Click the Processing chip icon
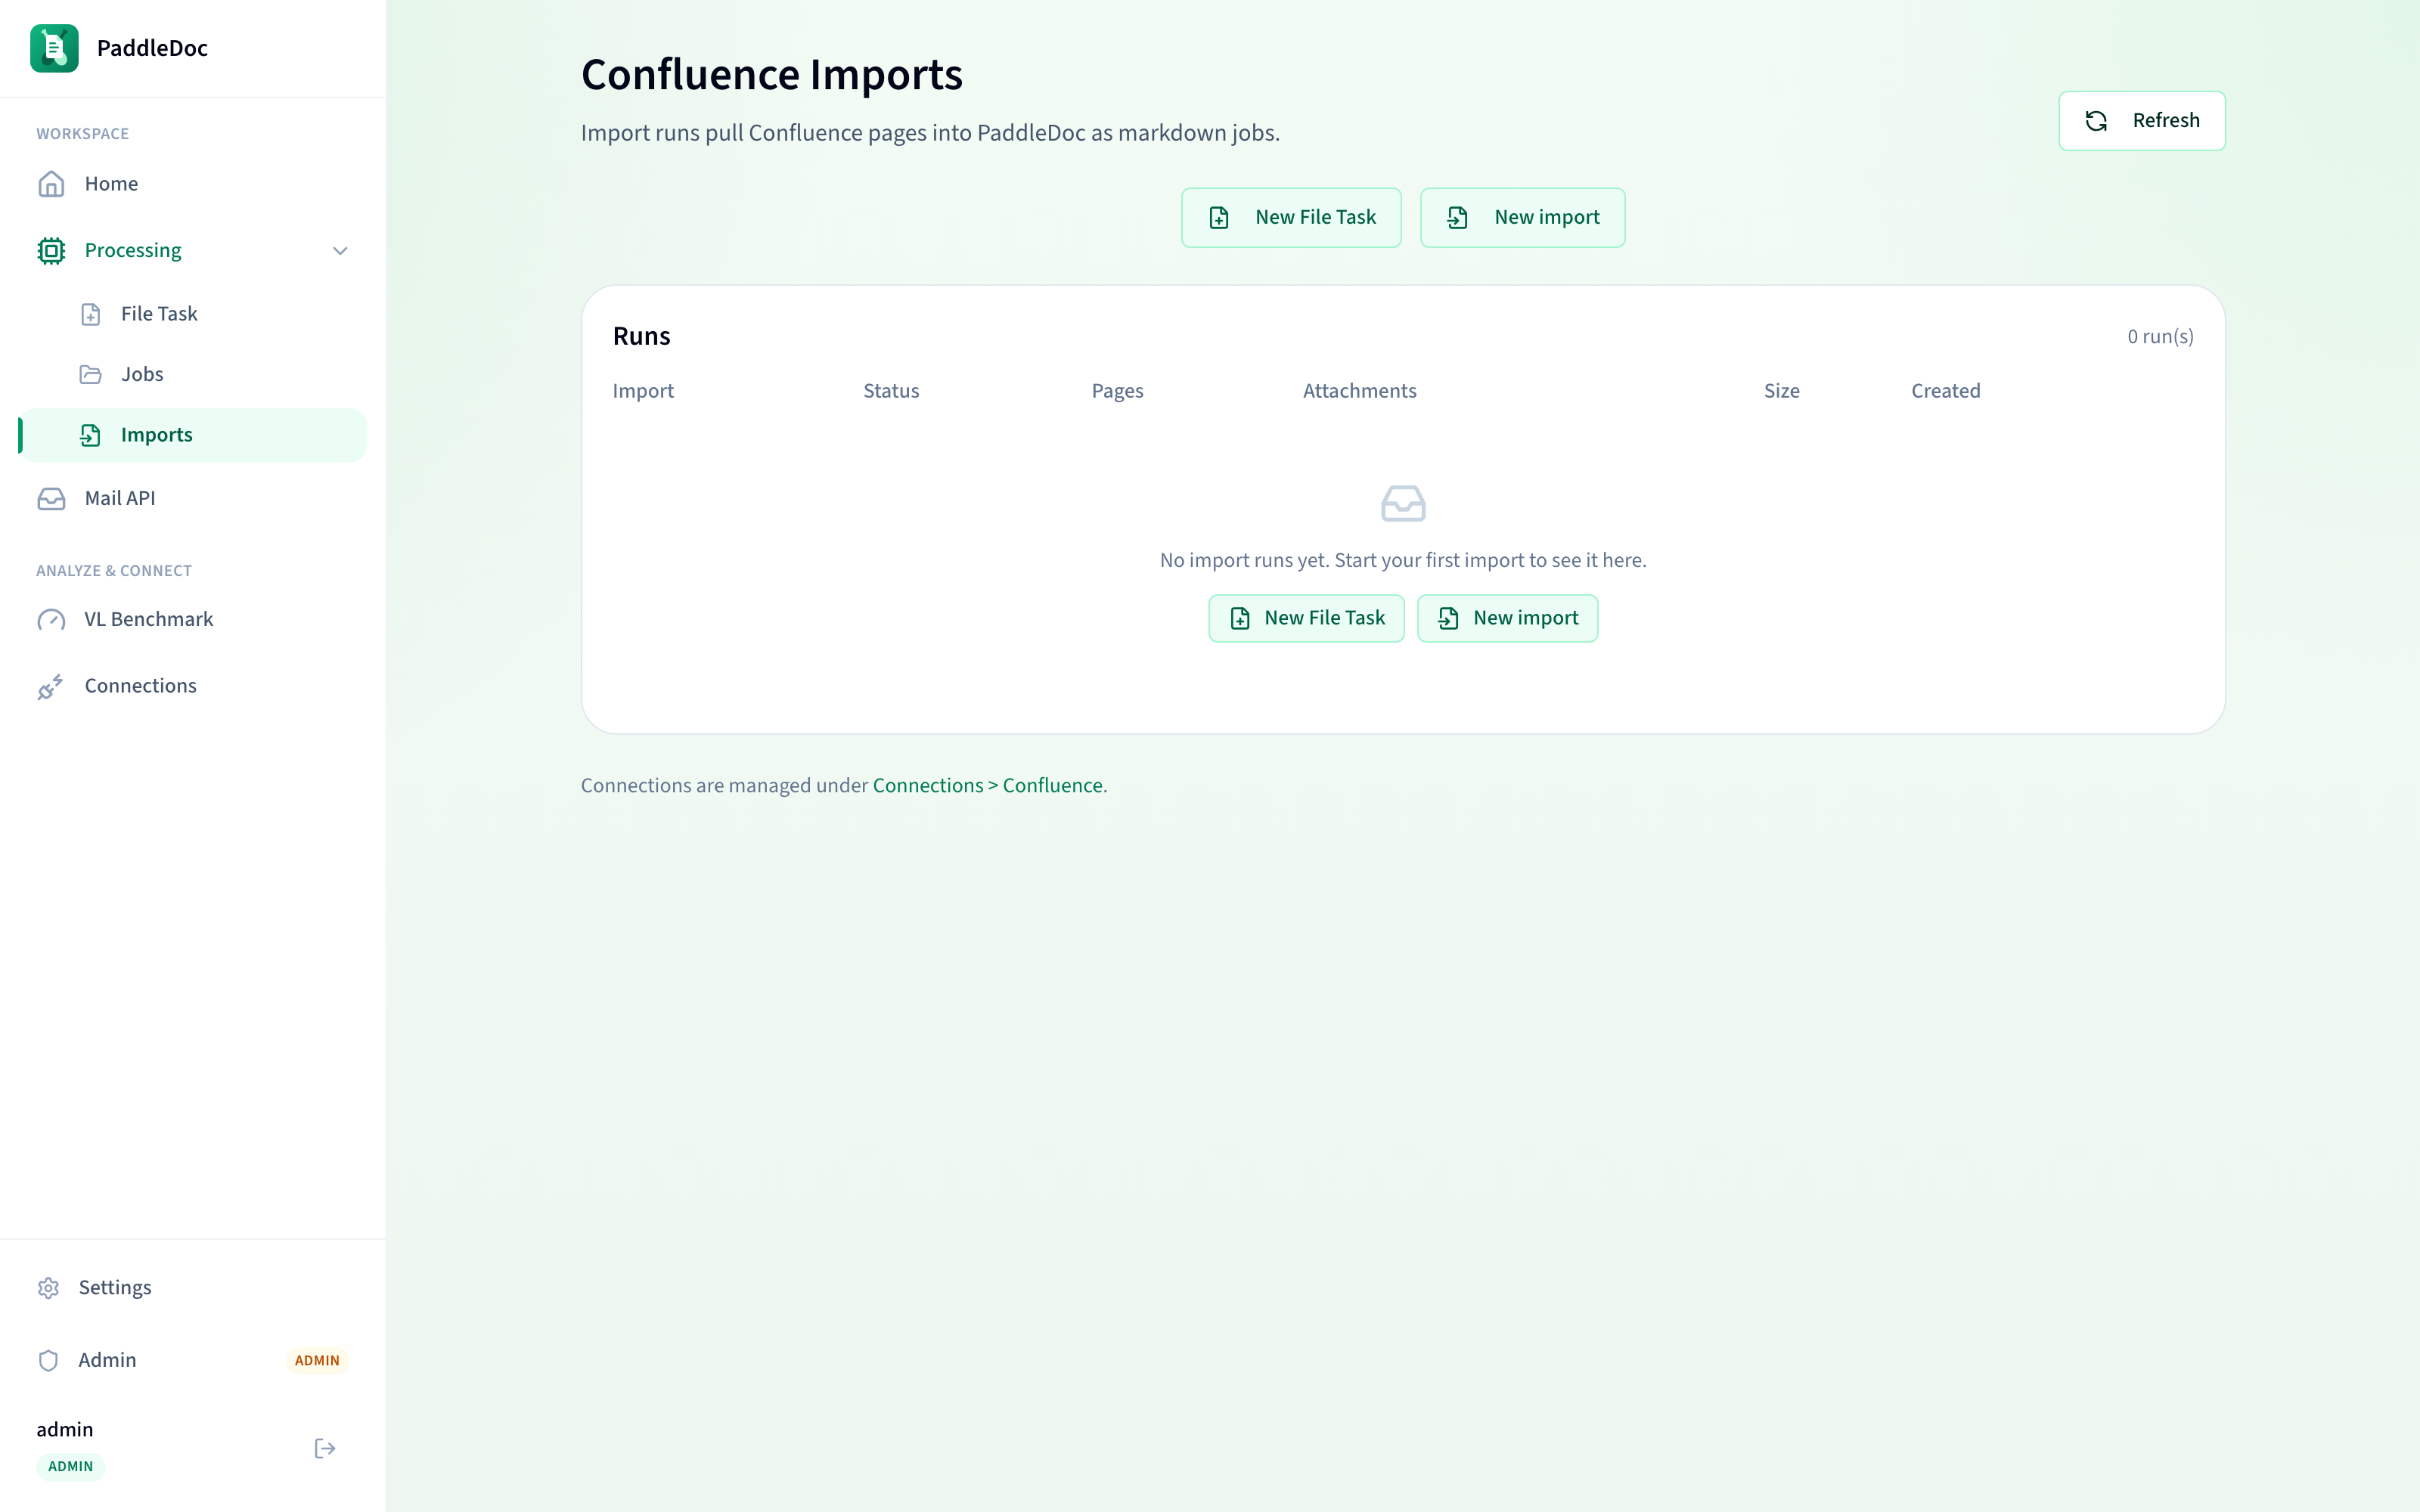This screenshot has width=2420, height=1512. [x=51, y=251]
